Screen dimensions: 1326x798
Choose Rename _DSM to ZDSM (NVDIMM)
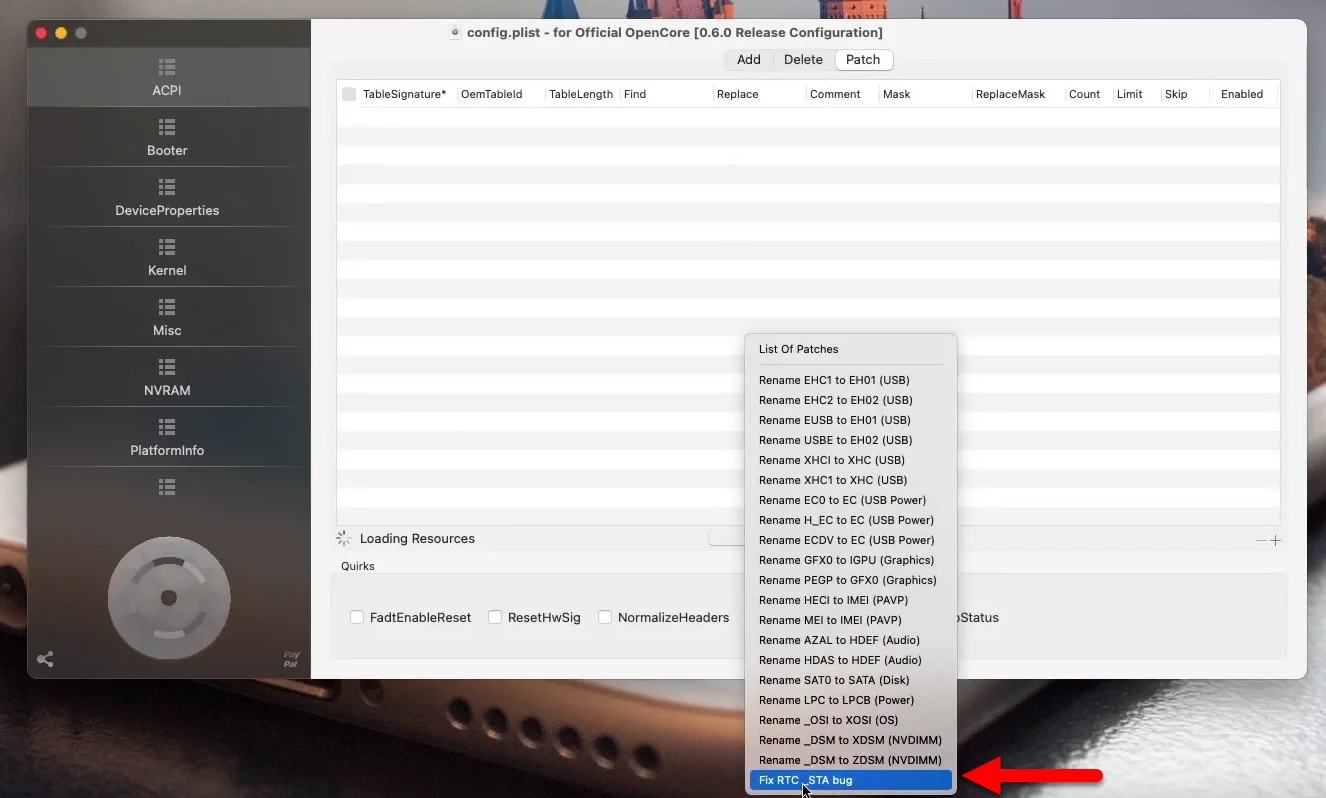coord(851,760)
